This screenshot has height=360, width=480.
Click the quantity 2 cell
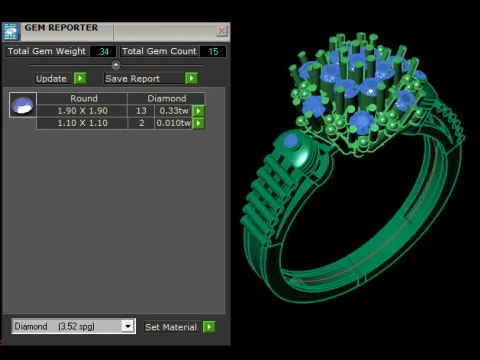pyautogui.click(x=141, y=123)
